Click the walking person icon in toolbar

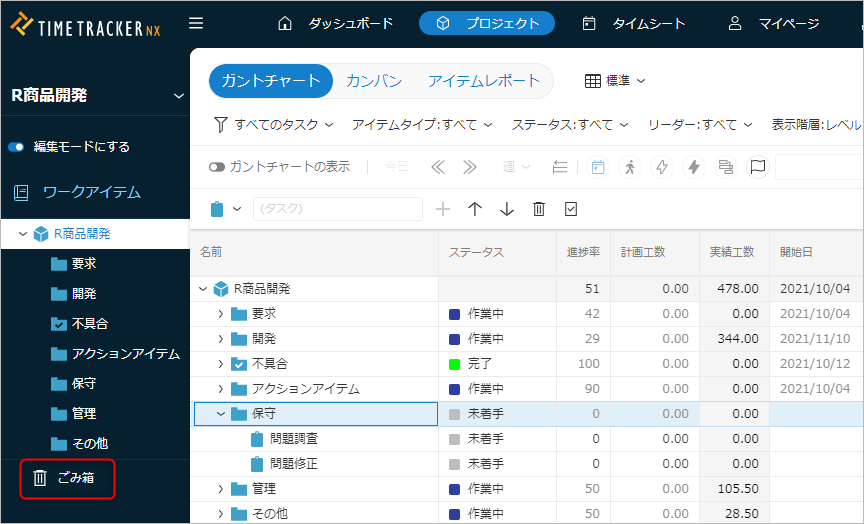pos(629,167)
